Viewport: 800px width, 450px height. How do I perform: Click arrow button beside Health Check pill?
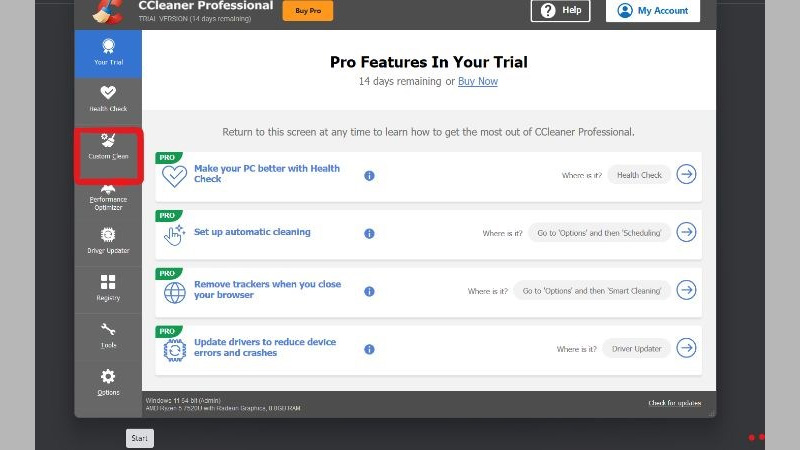pos(686,175)
